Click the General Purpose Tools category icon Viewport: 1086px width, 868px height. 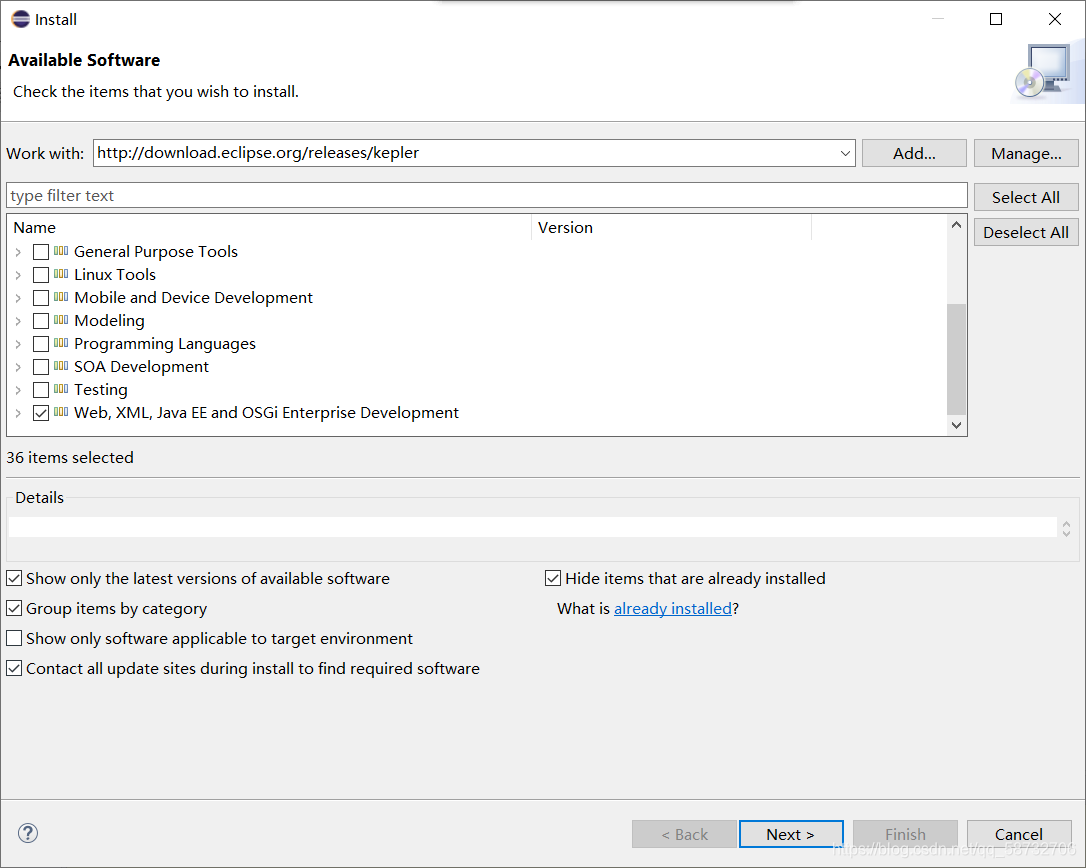(61, 251)
